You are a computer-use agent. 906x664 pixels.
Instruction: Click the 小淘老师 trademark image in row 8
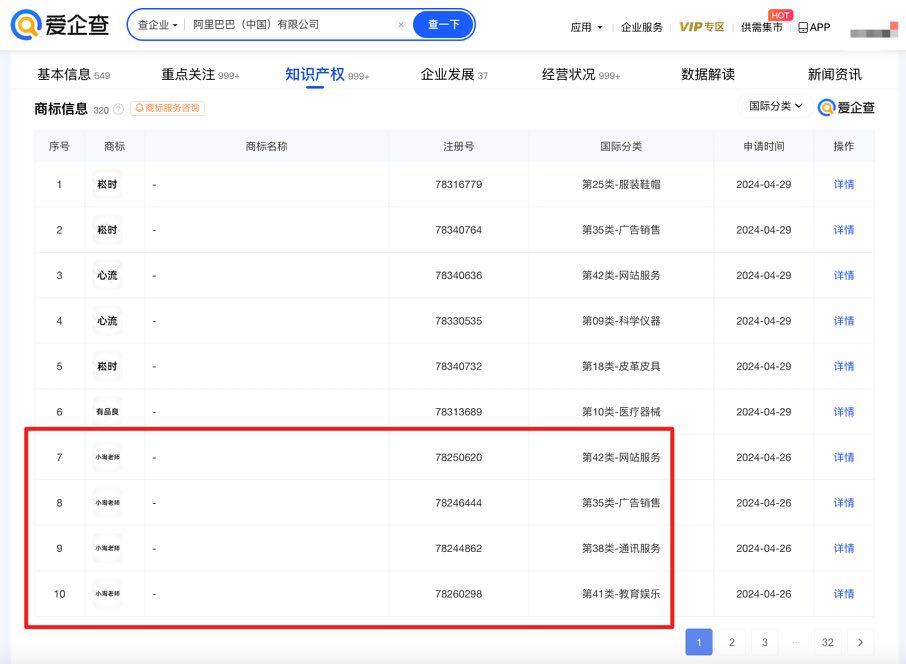tap(107, 503)
